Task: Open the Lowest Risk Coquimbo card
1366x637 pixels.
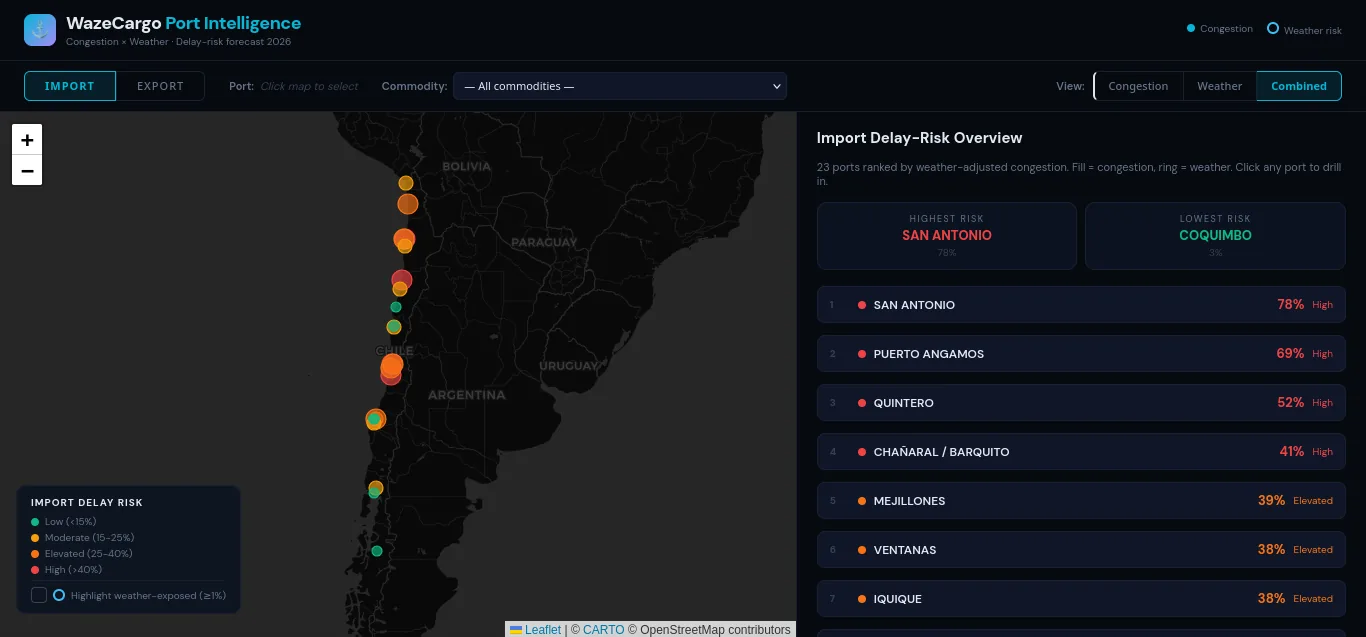Action: tap(1215, 236)
